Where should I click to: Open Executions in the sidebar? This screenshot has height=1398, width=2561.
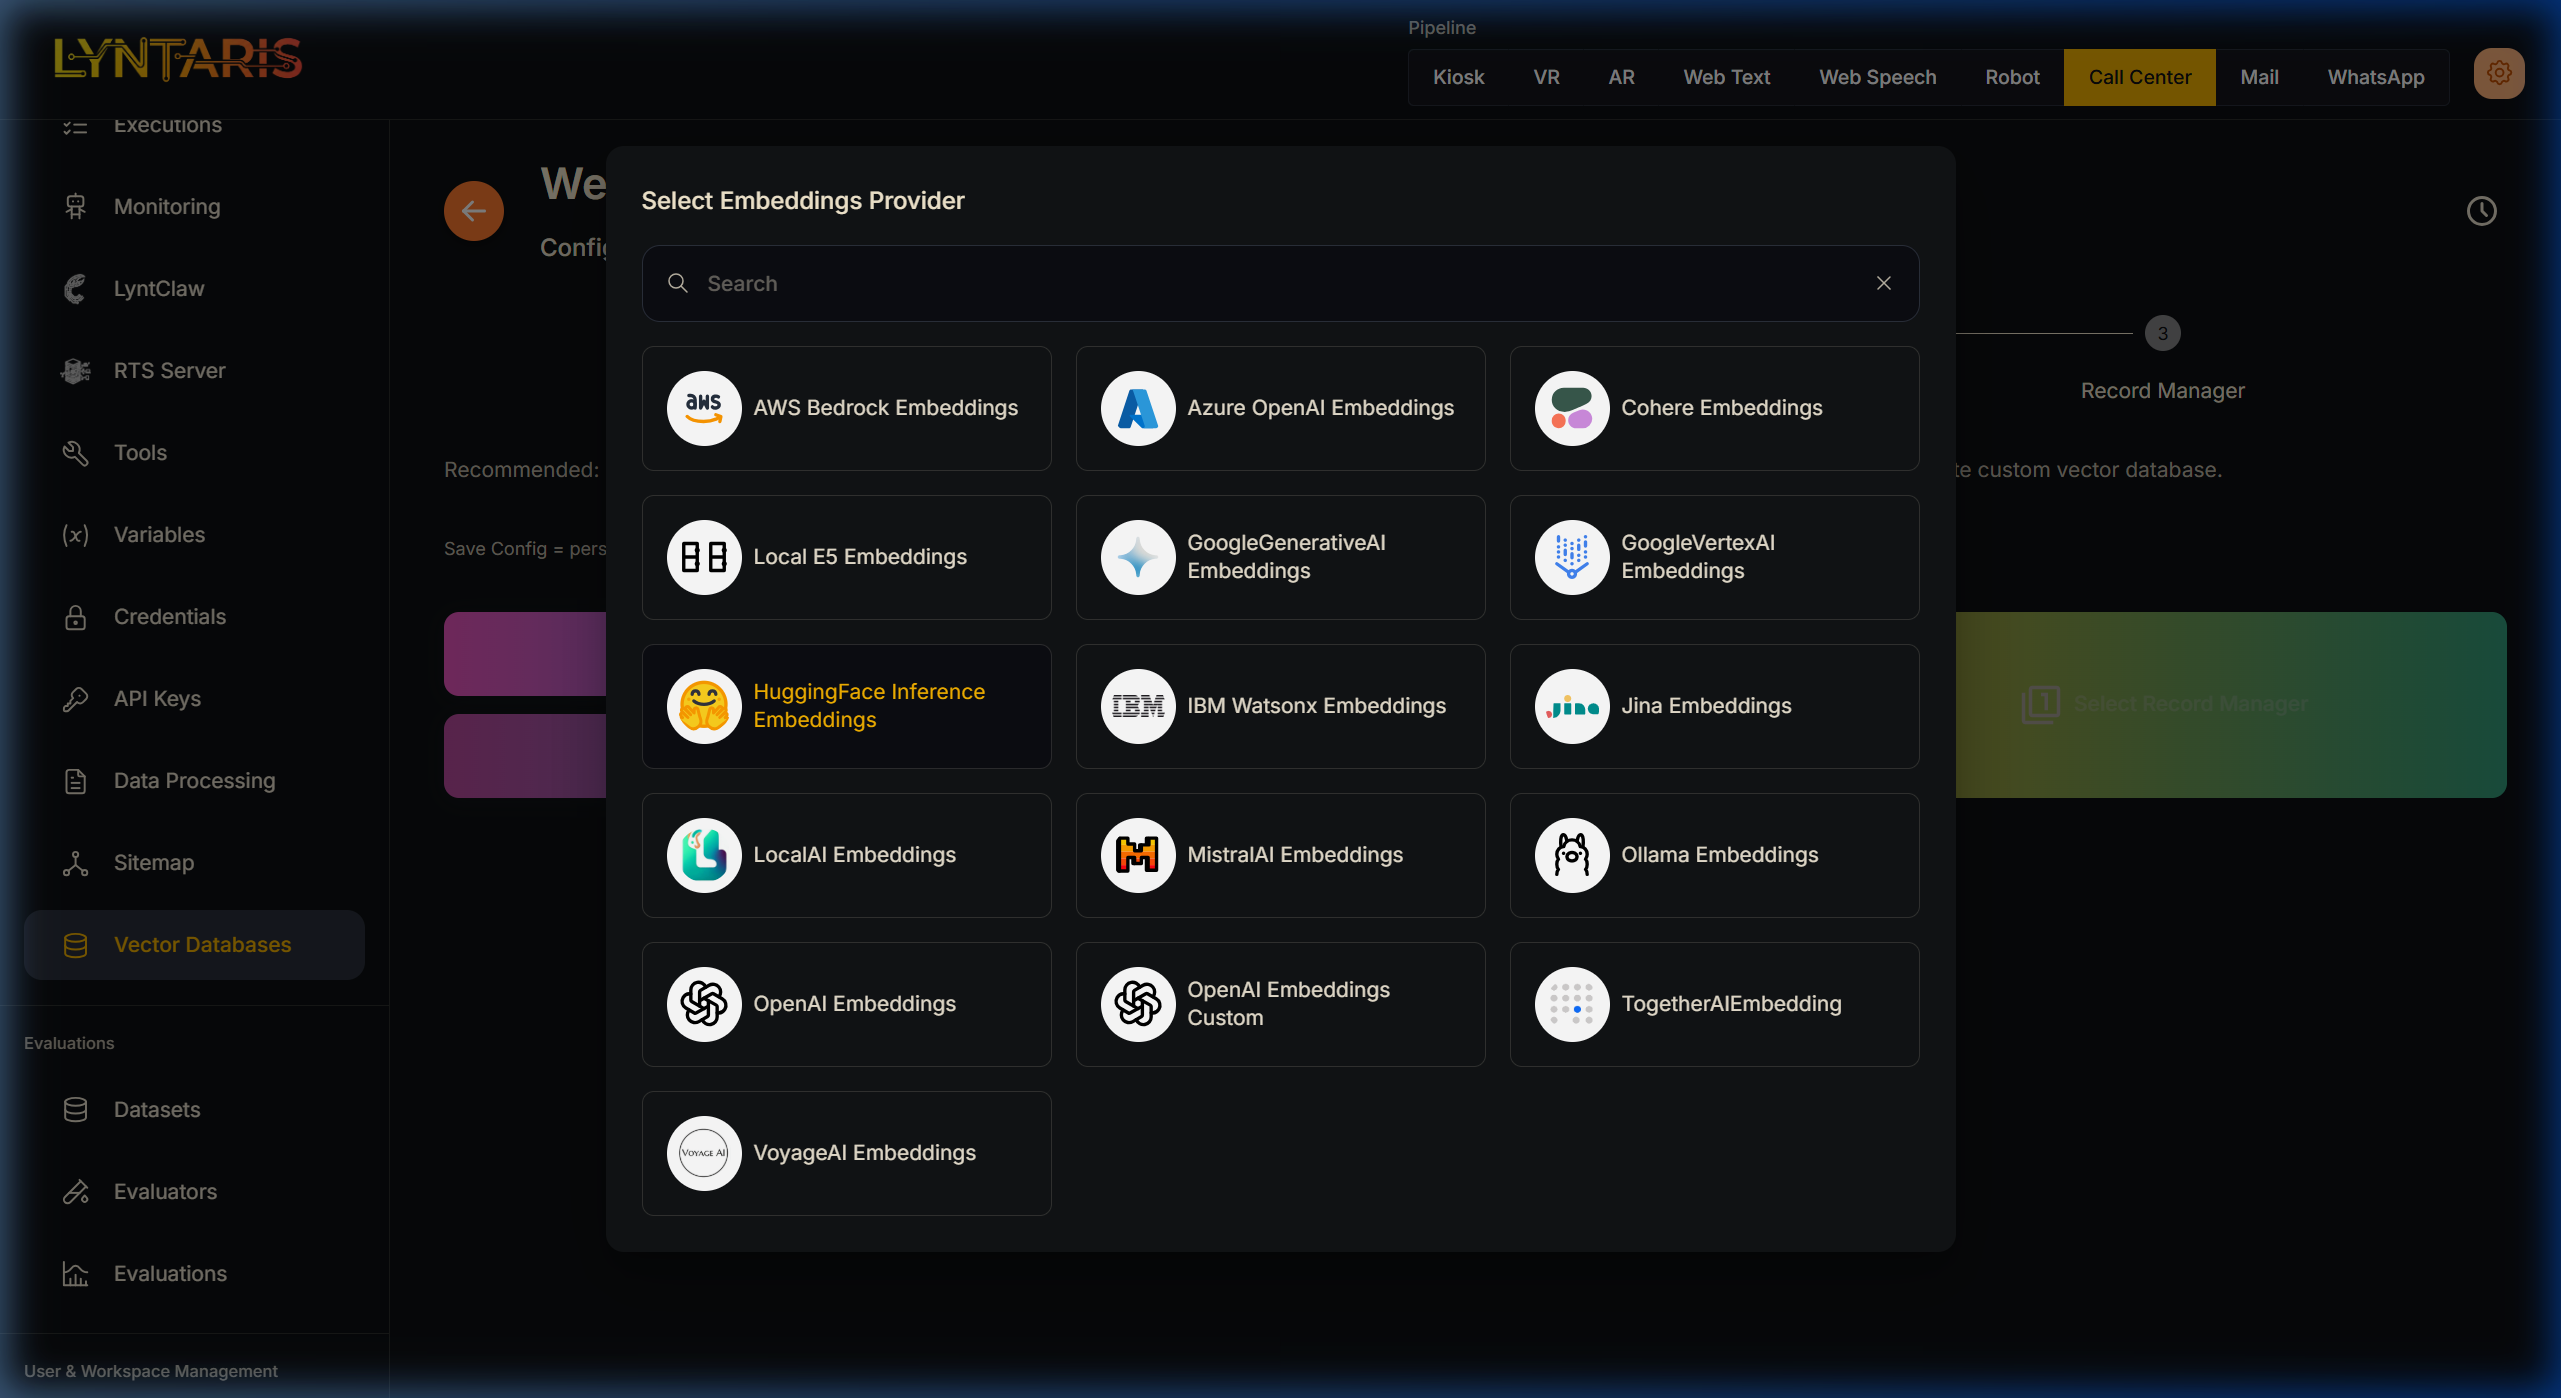click(x=194, y=126)
